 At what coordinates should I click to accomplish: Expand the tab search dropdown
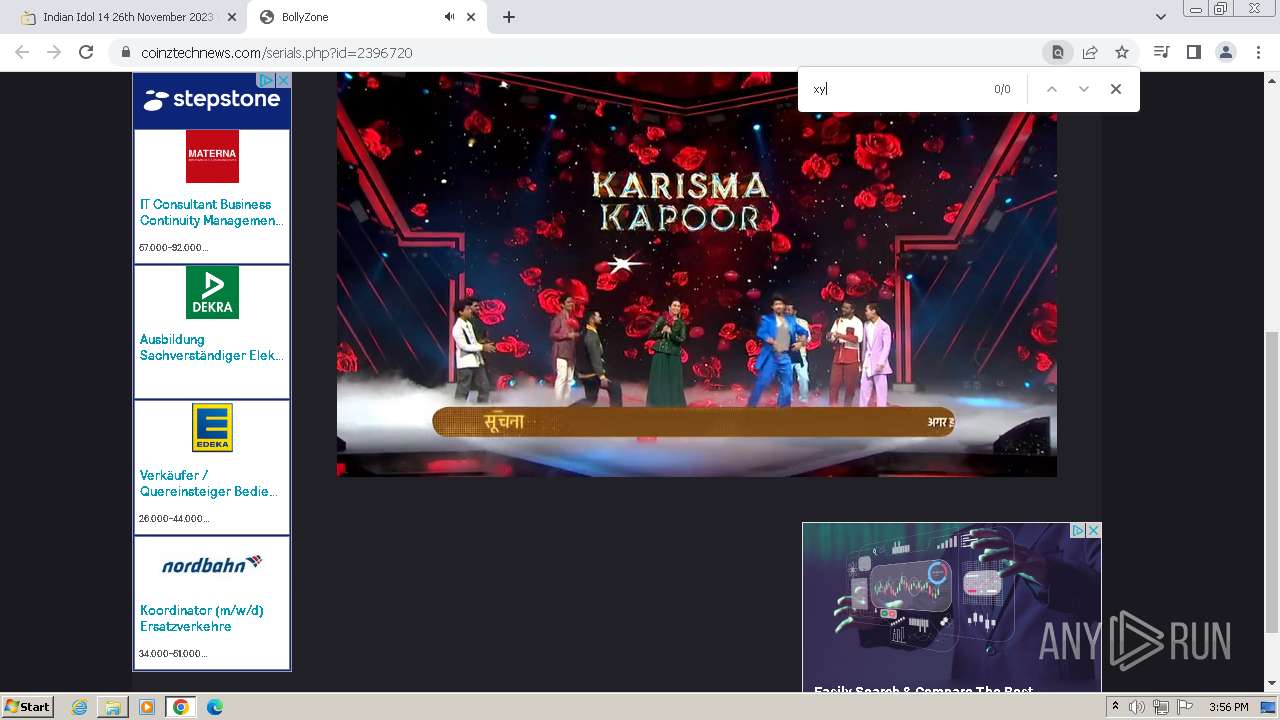1161,17
